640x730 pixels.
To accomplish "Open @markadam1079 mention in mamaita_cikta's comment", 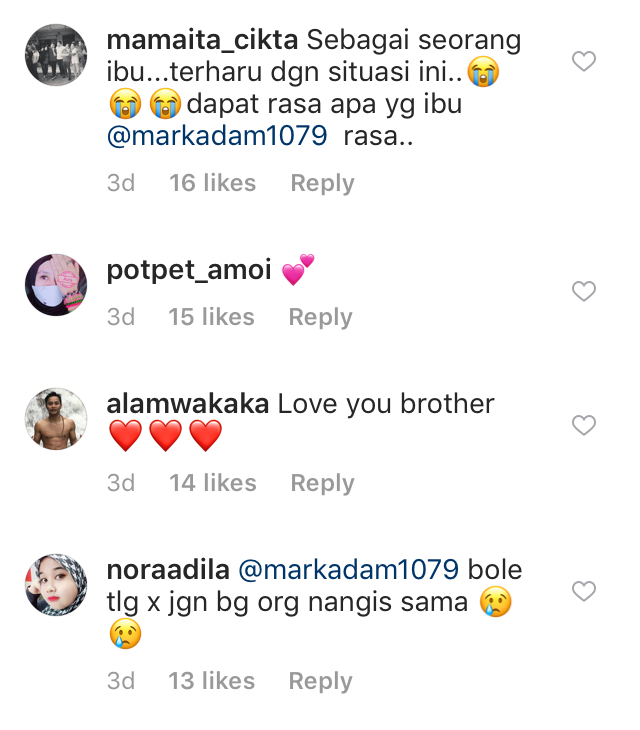I will [x=217, y=136].
